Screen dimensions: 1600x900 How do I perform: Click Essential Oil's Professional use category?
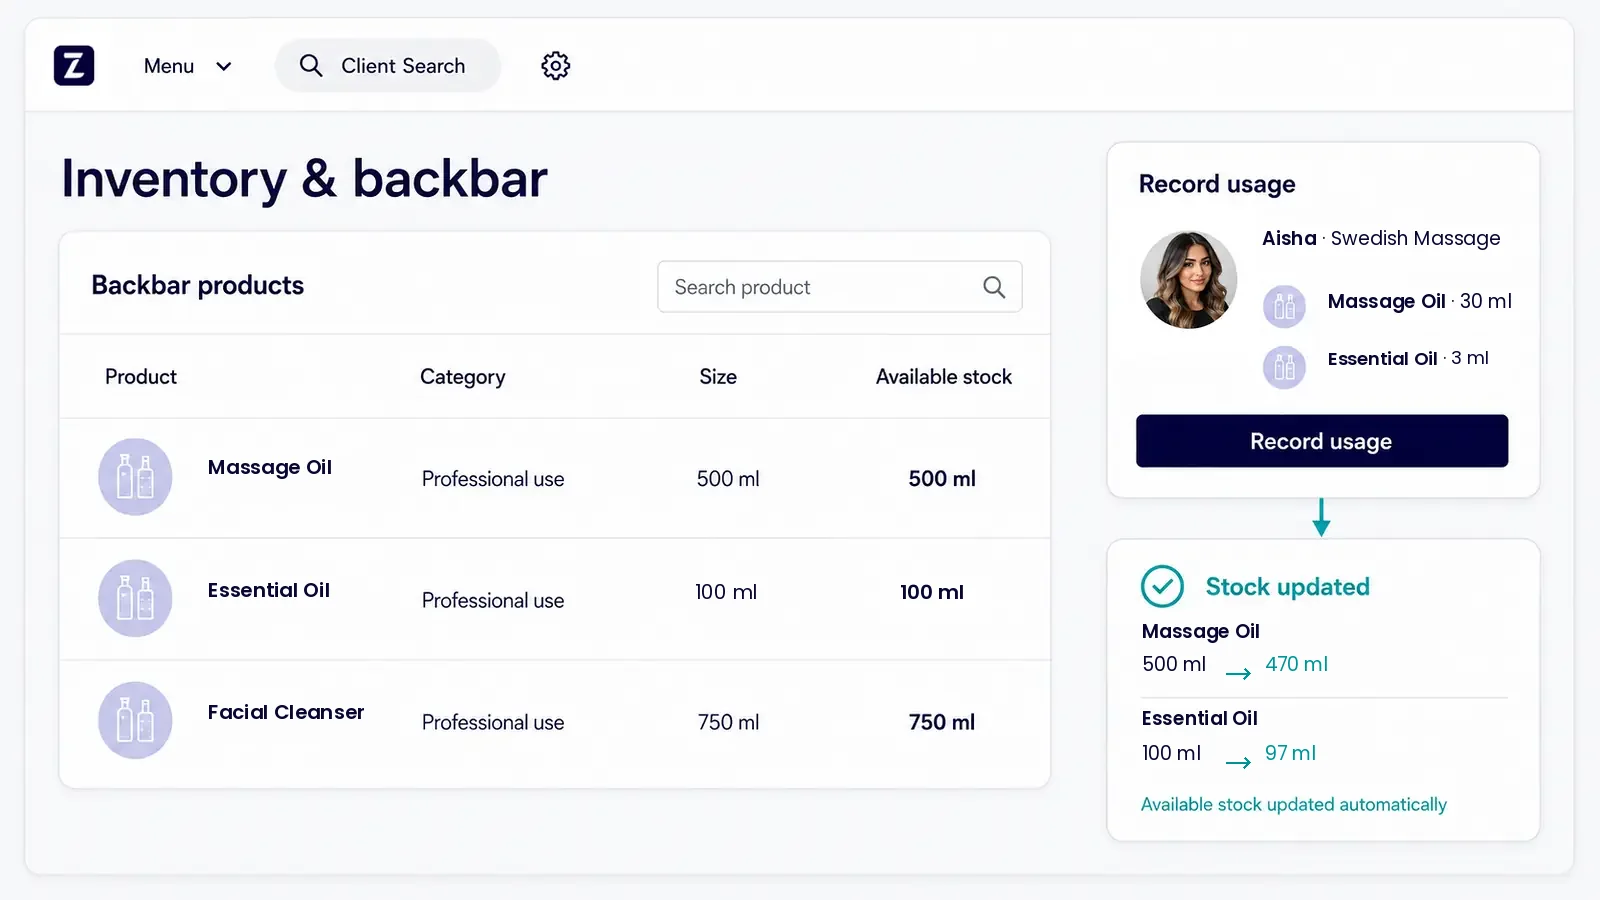click(493, 600)
